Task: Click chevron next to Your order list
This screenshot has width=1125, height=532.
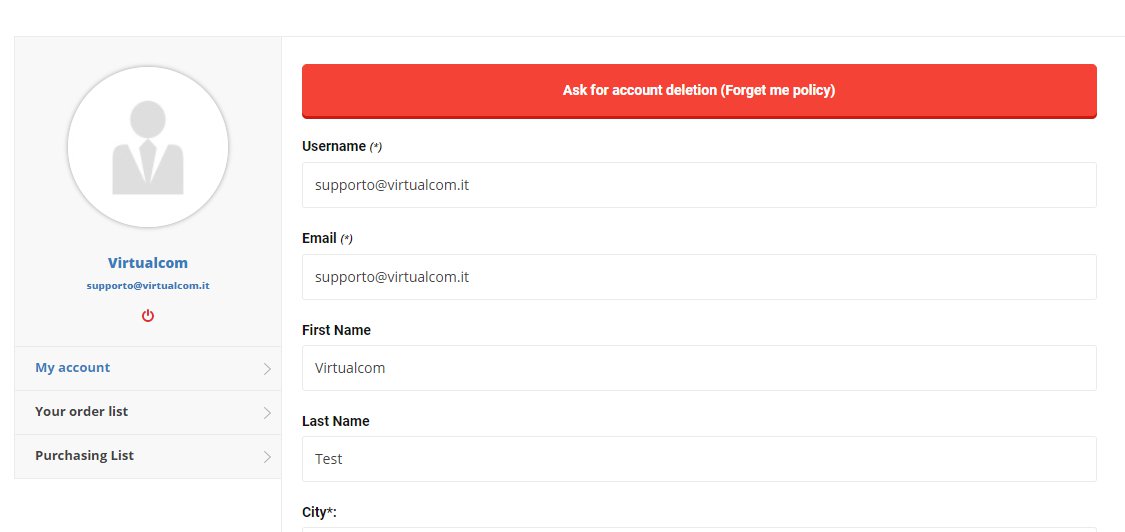Action: coord(267,413)
